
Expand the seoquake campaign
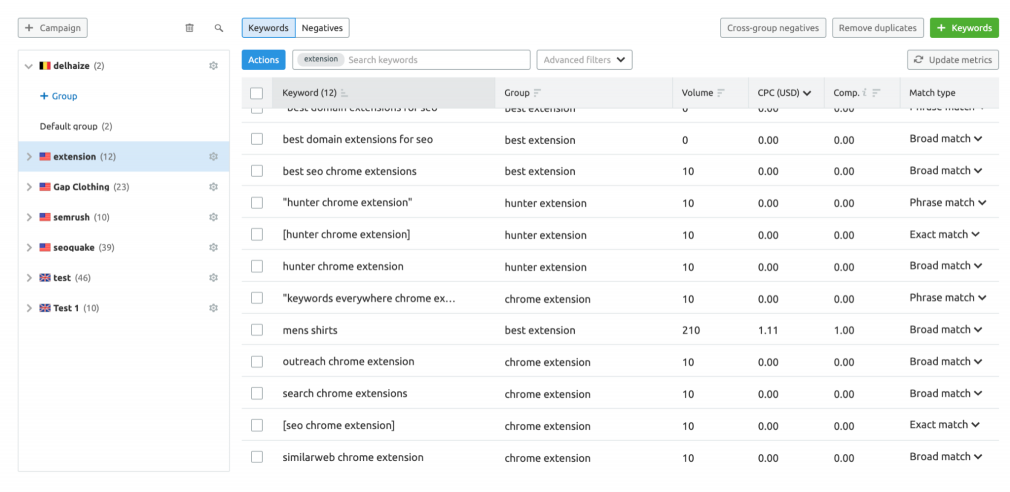coord(28,247)
